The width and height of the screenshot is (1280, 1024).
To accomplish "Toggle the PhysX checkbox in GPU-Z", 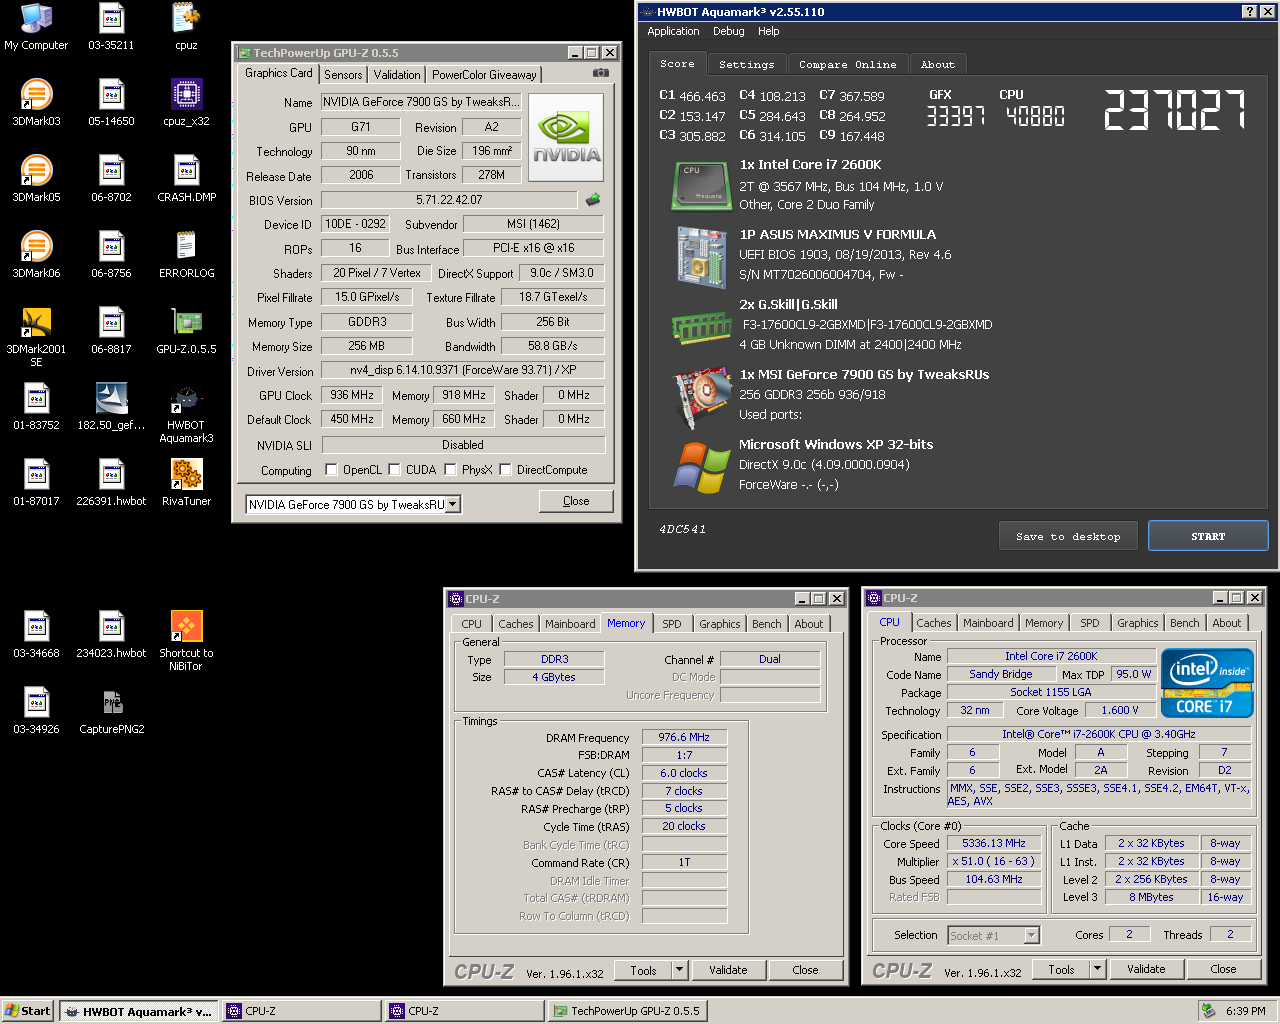I will 450,469.
